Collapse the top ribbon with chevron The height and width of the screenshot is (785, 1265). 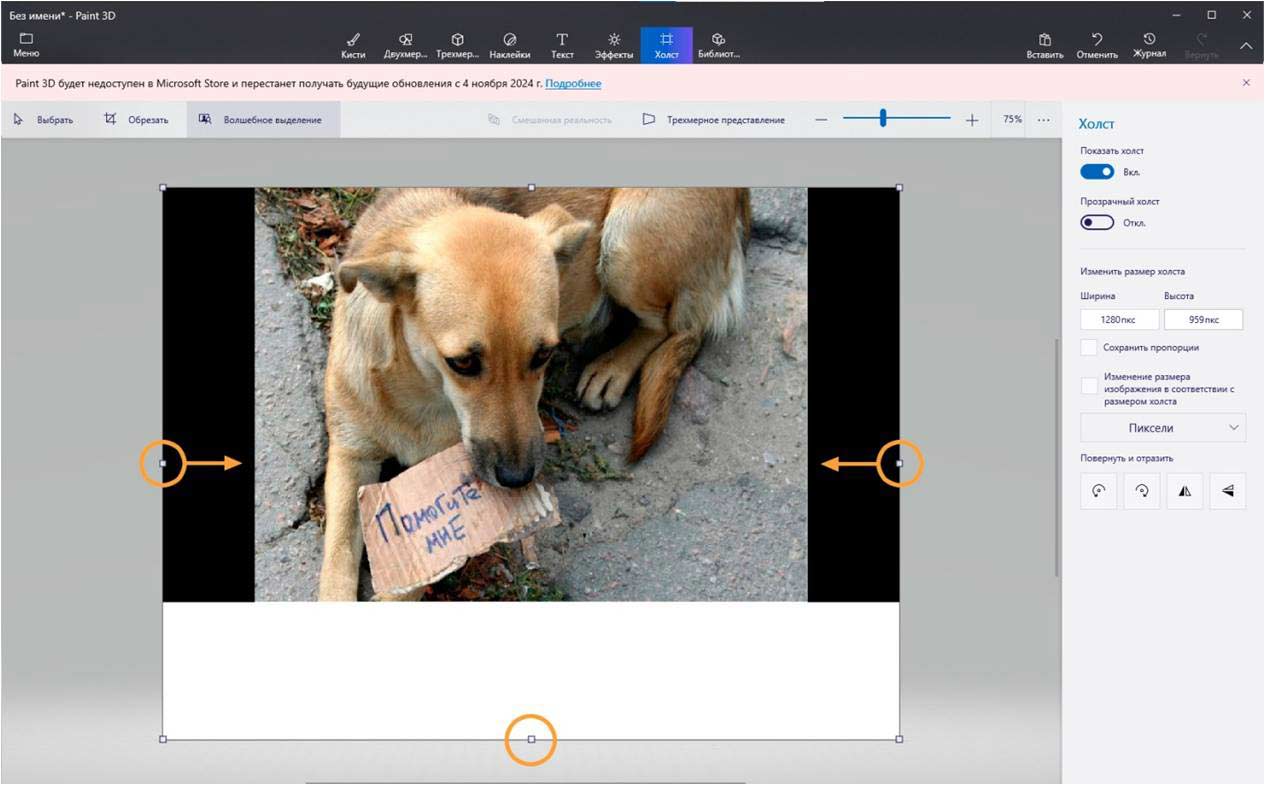click(1246, 45)
